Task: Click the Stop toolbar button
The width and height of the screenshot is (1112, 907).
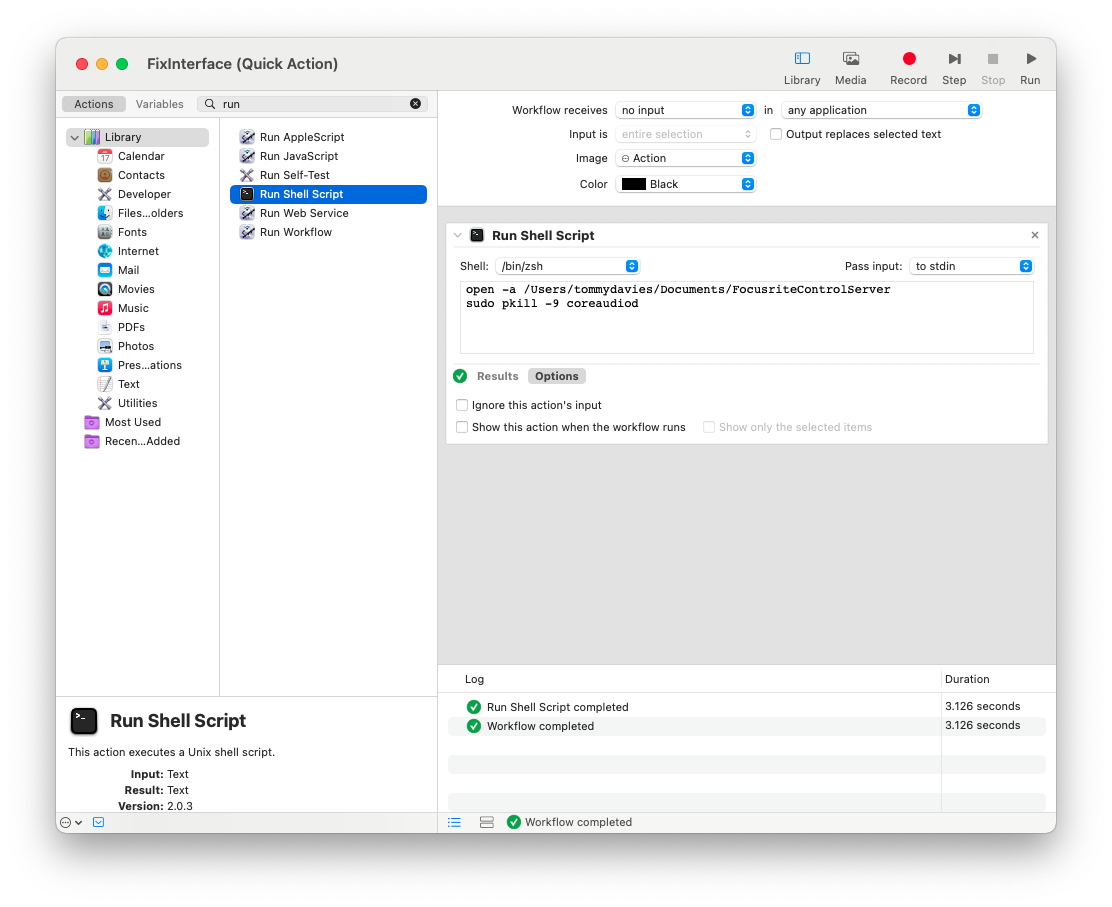Action: 992,68
